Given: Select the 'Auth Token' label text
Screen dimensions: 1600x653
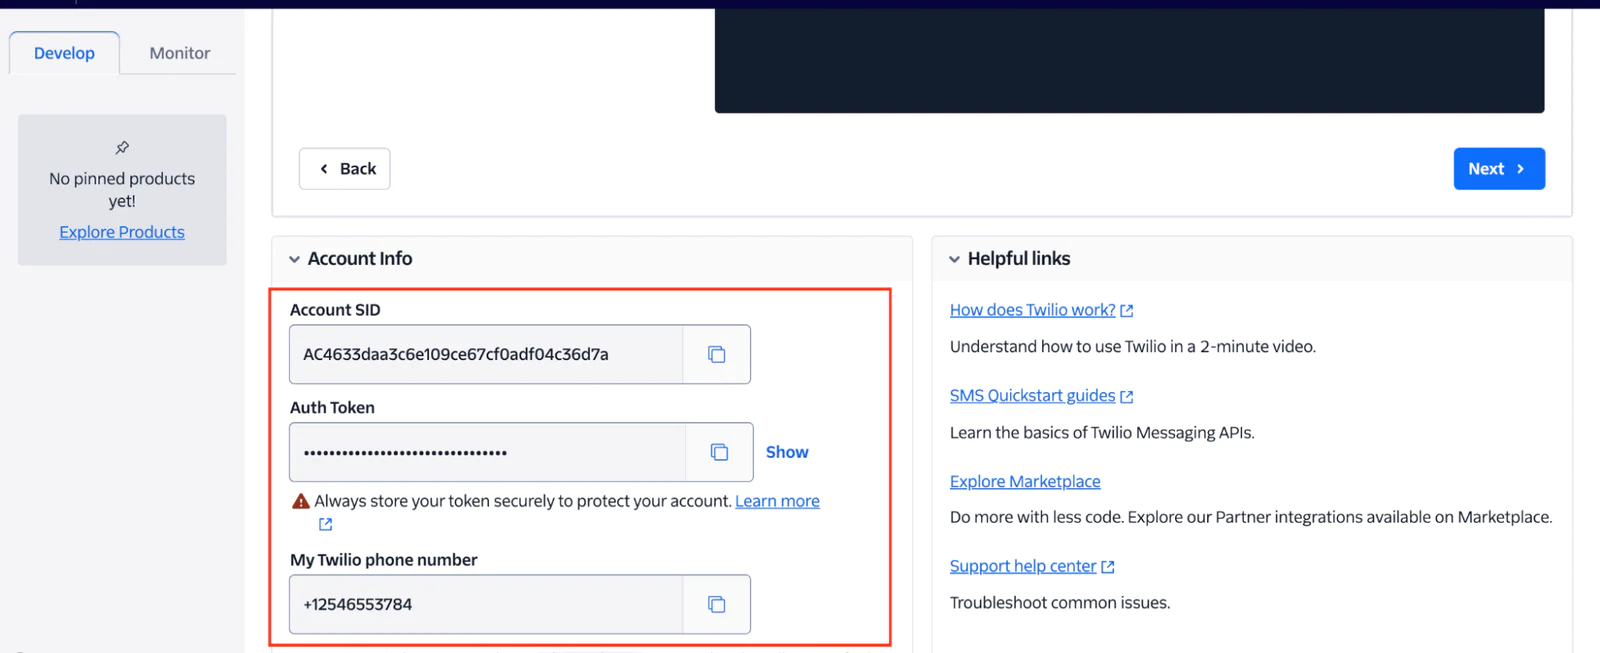Looking at the screenshot, I should [x=332, y=408].
